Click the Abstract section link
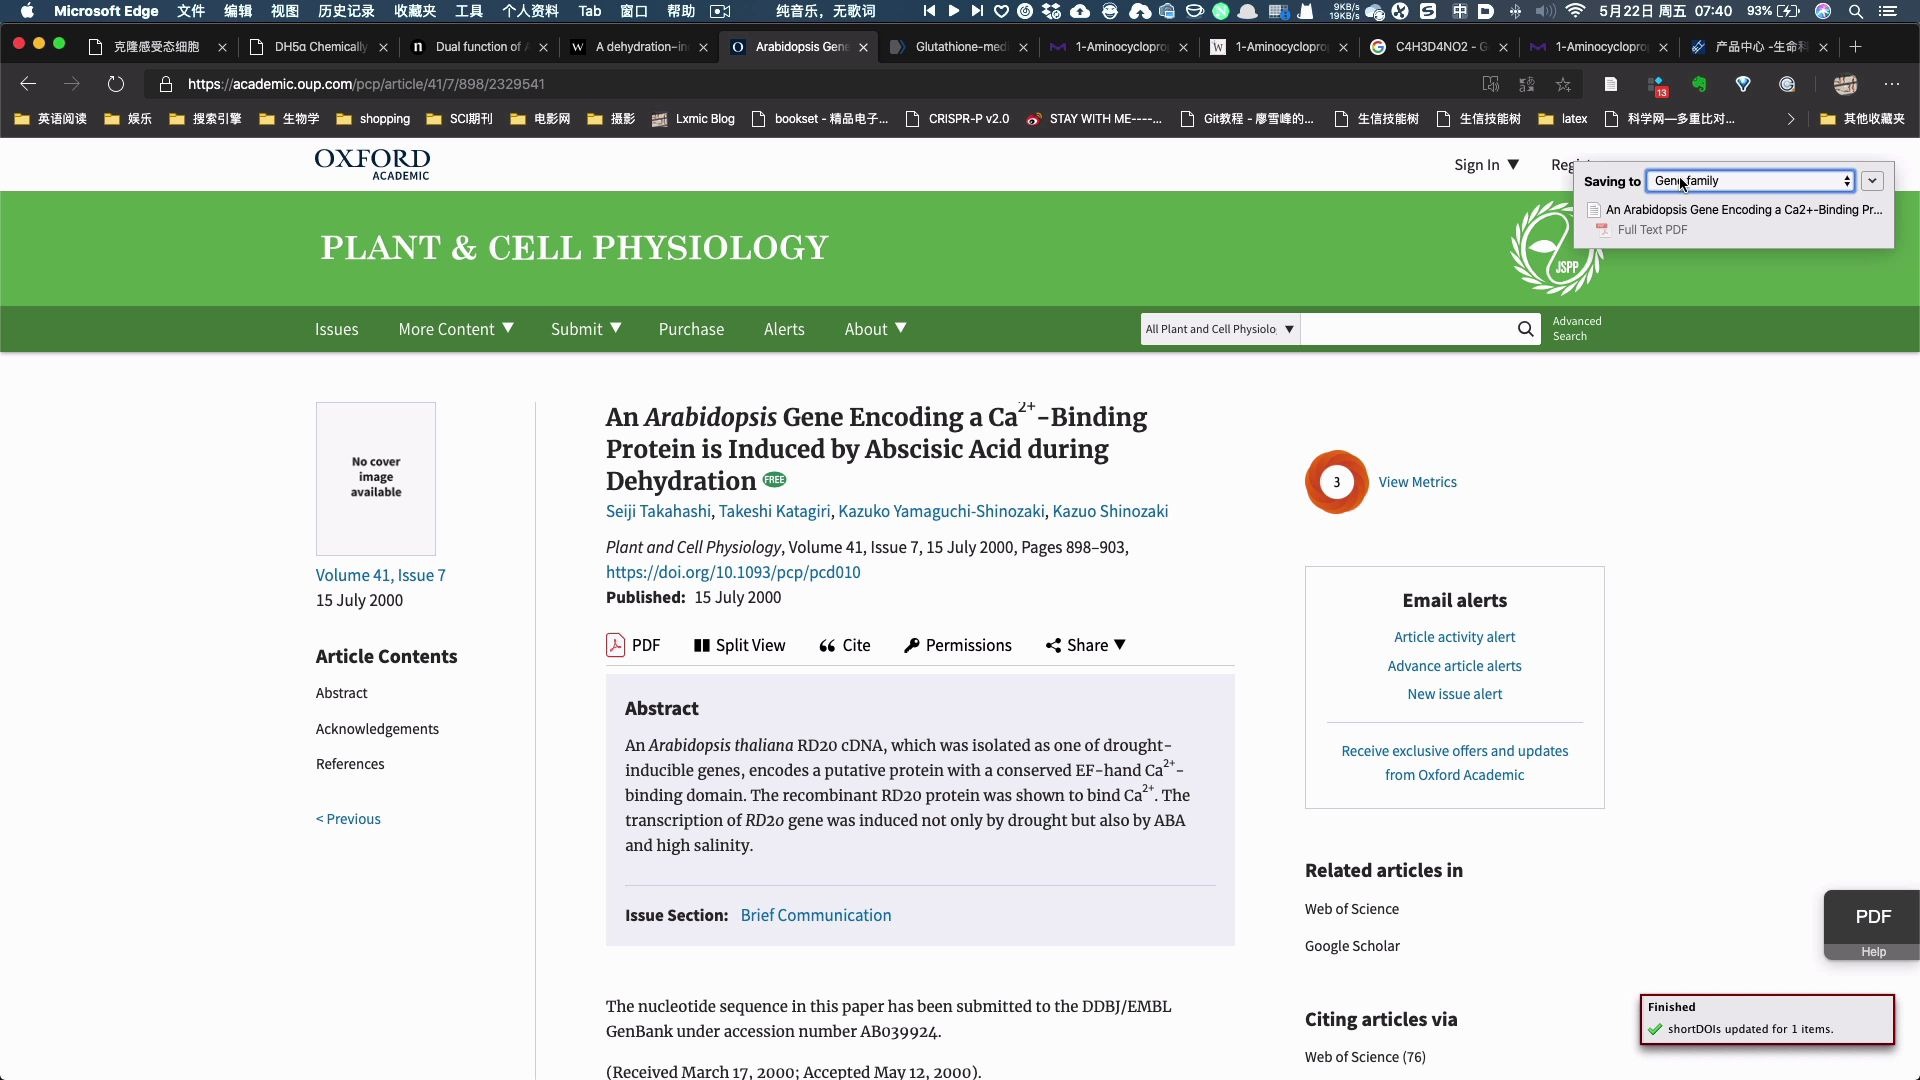Viewport: 1920px width, 1080px height. click(342, 692)
